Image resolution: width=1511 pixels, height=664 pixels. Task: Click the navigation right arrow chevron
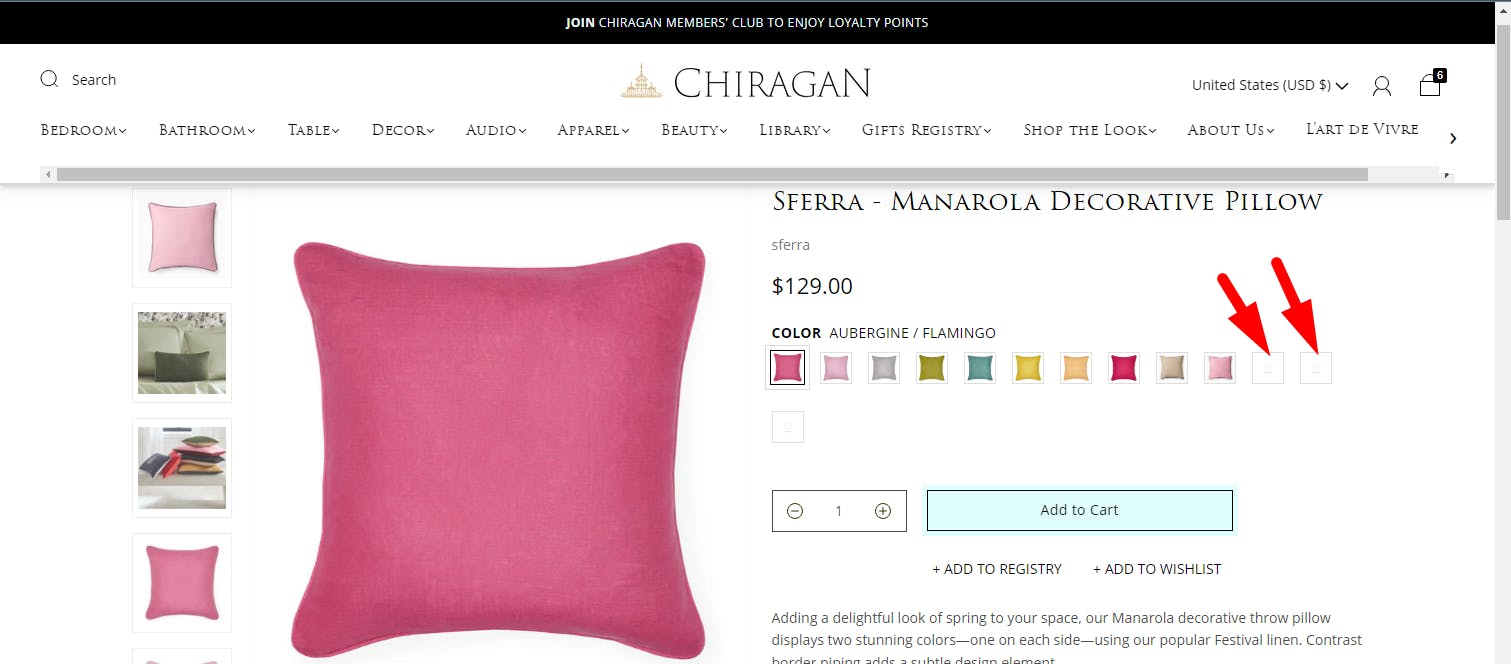[1453, 138]
